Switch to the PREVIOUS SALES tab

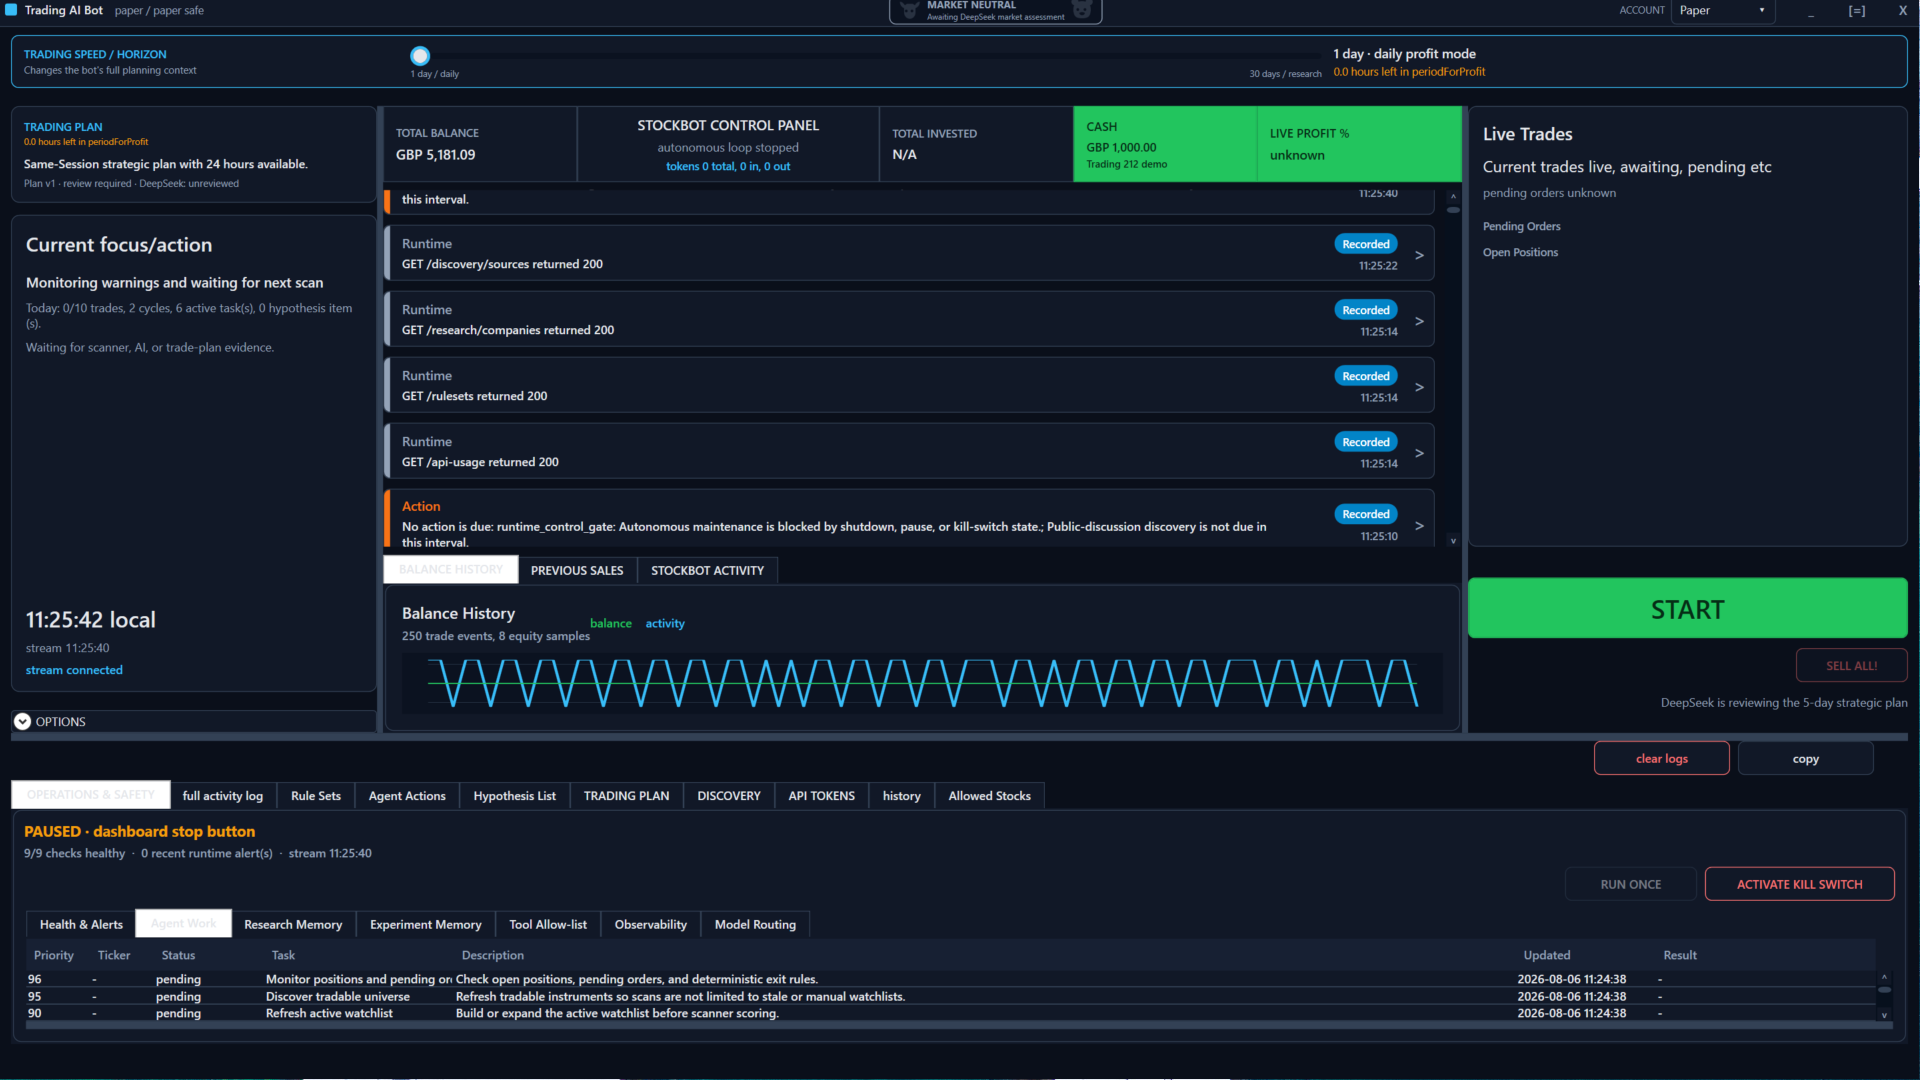(577, 570)
